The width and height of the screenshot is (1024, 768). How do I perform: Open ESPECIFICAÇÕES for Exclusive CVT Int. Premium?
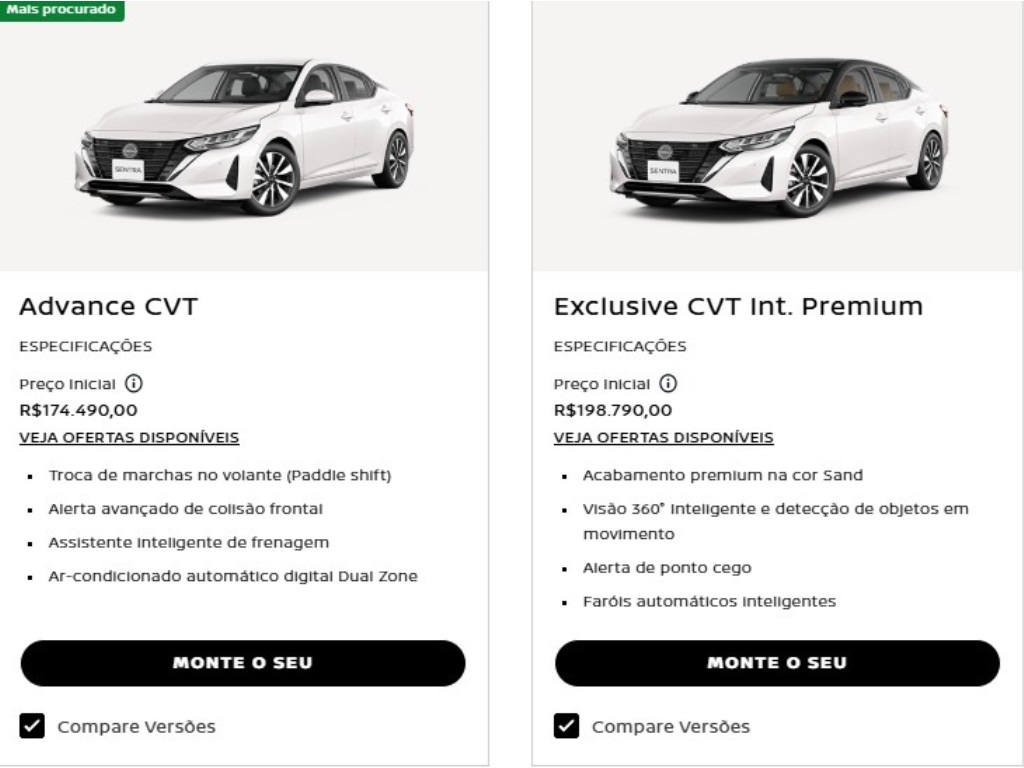pyautogui.click(x=620, y=346)
